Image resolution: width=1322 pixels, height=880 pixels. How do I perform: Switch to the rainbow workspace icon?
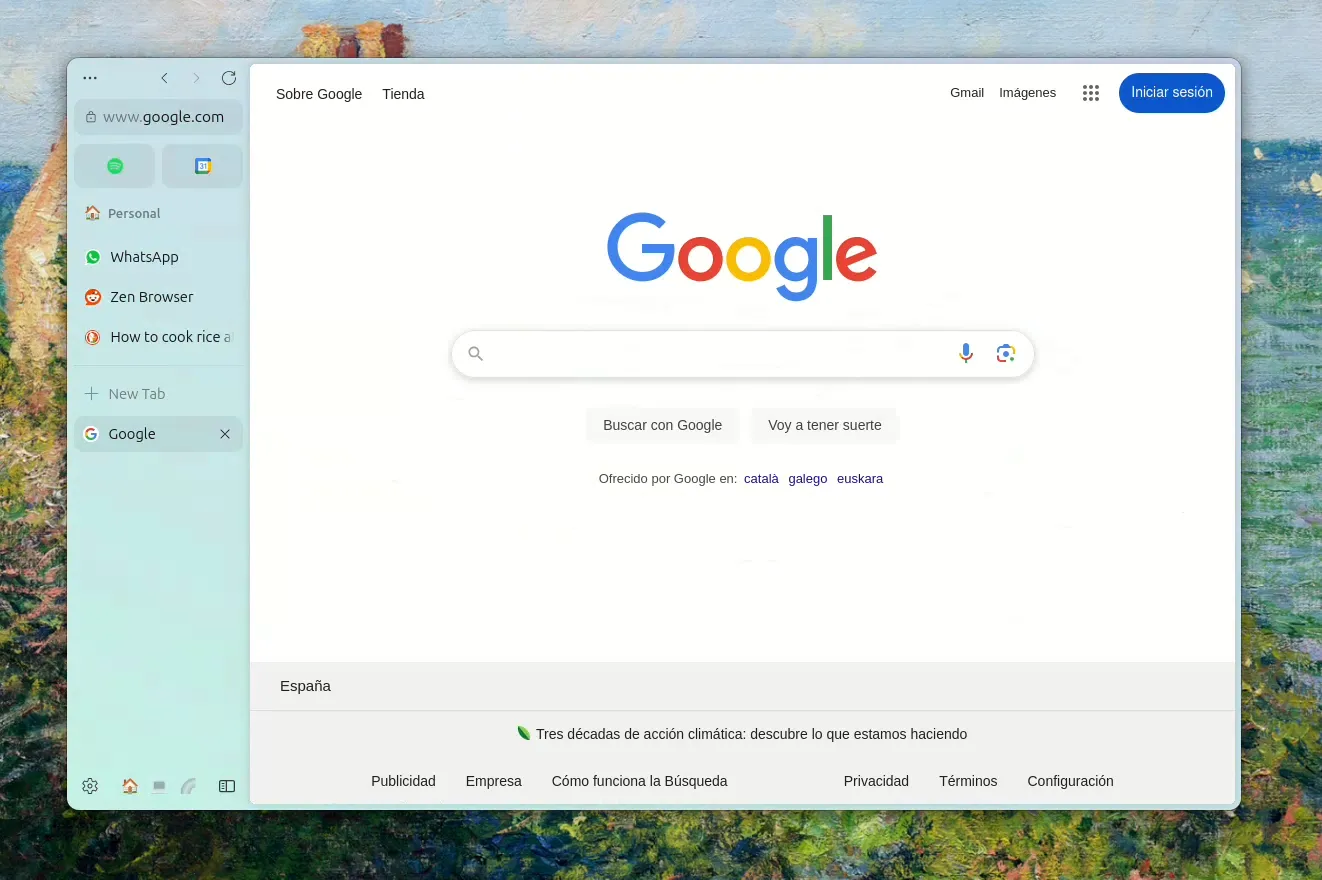[188, 787]
